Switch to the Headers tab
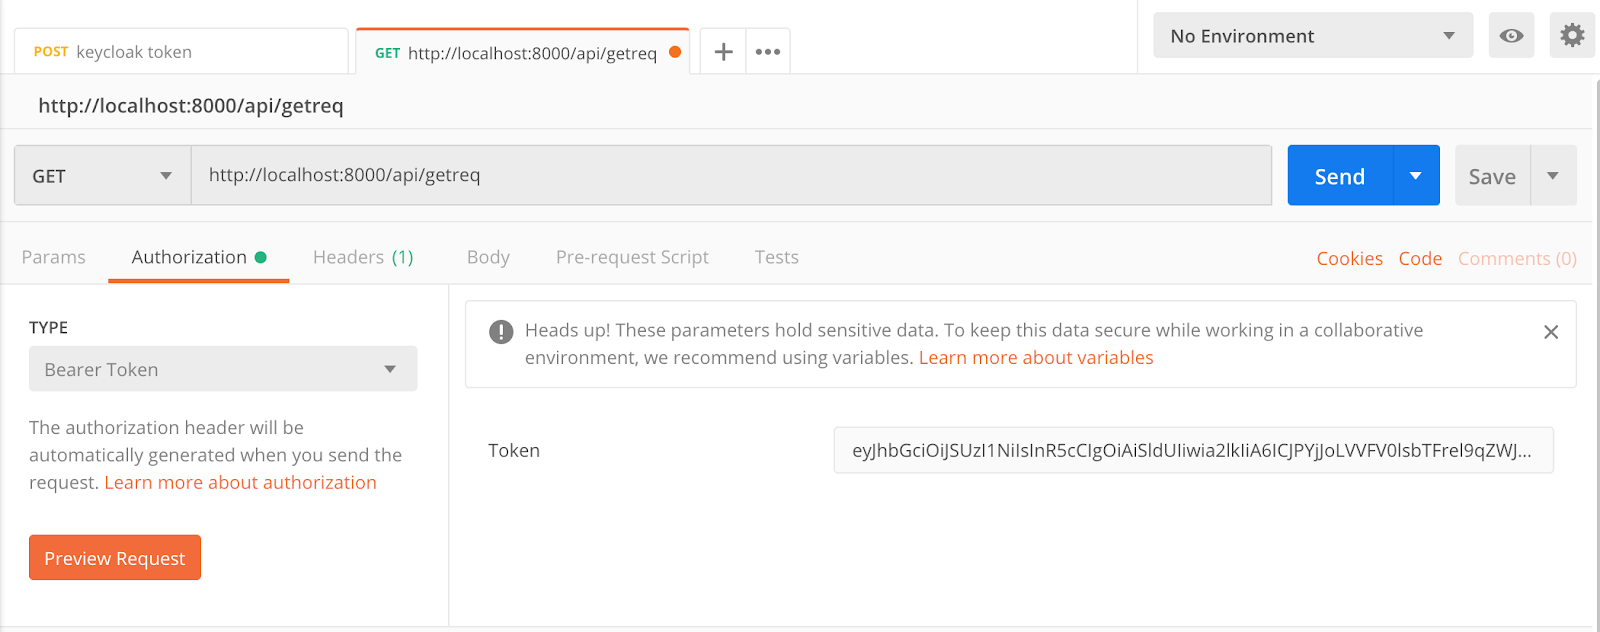Viewport: 1600px width, 632px height. pos(362,257)
